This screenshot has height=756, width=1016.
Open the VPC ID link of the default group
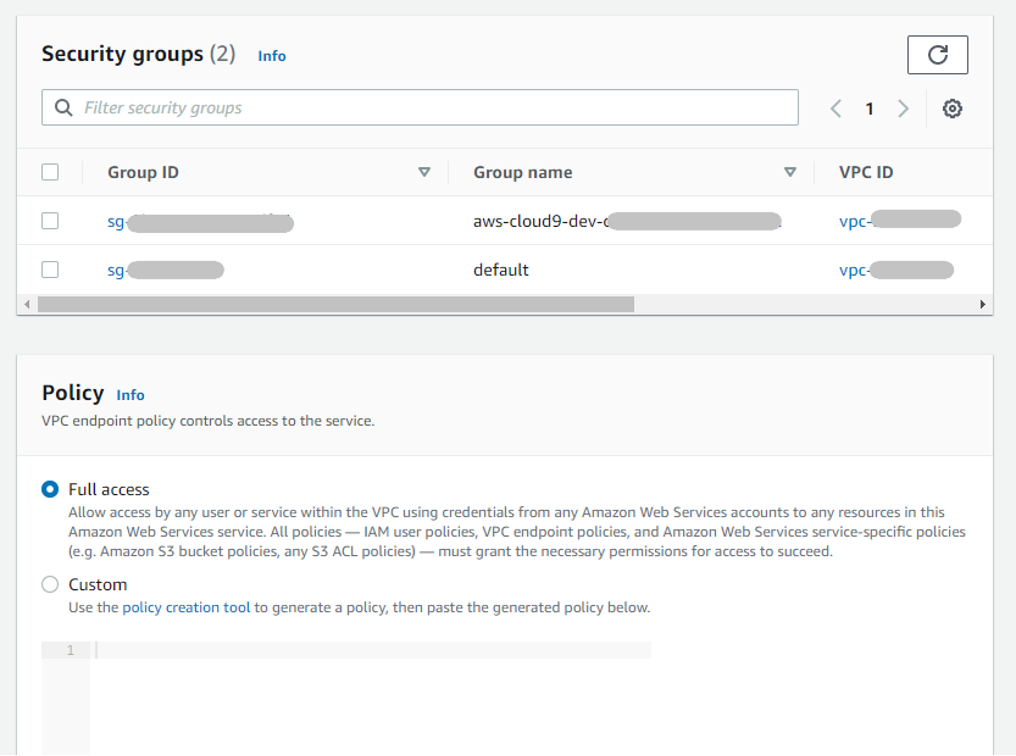pyautogui.click(x=895, y=269)
